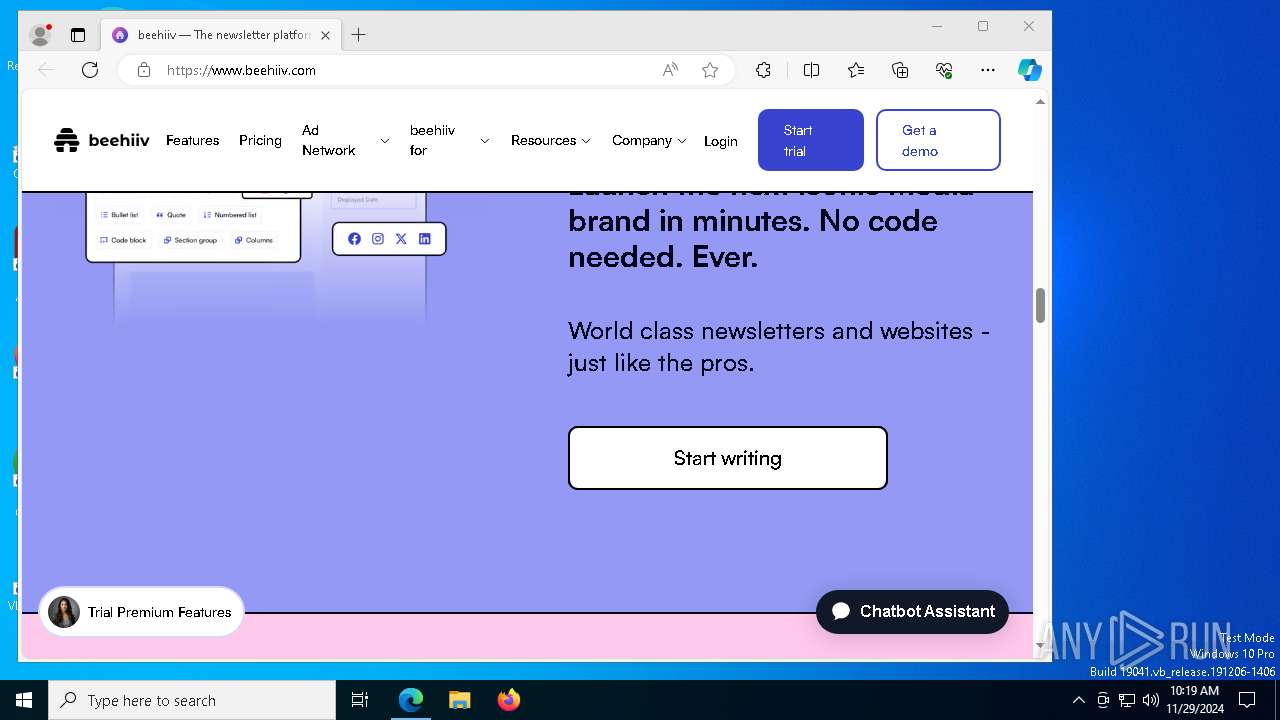This screenshot has width=1280, height=720.
Task: Select the Bullet list block option
Action: [120, 215]
